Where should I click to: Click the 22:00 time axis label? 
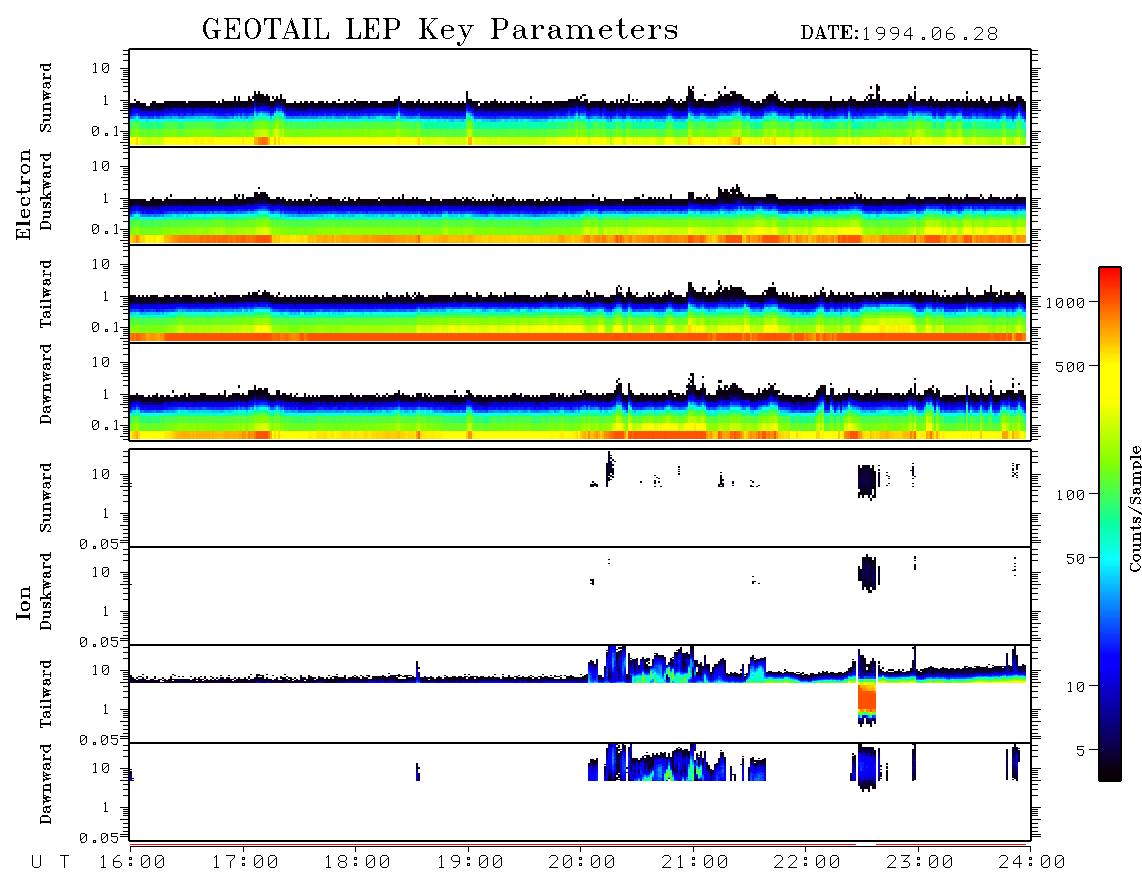807,862
